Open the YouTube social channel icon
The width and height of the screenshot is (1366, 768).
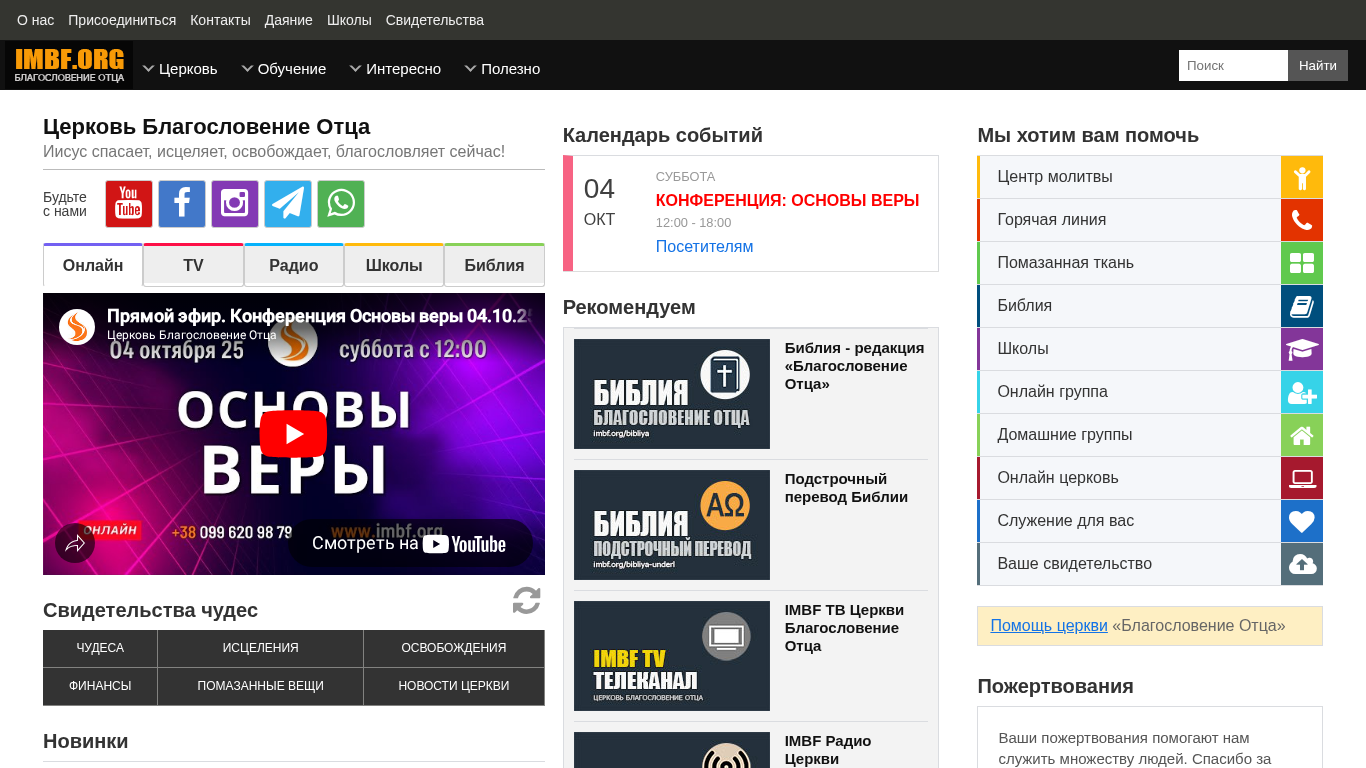[x=129, y=204]
